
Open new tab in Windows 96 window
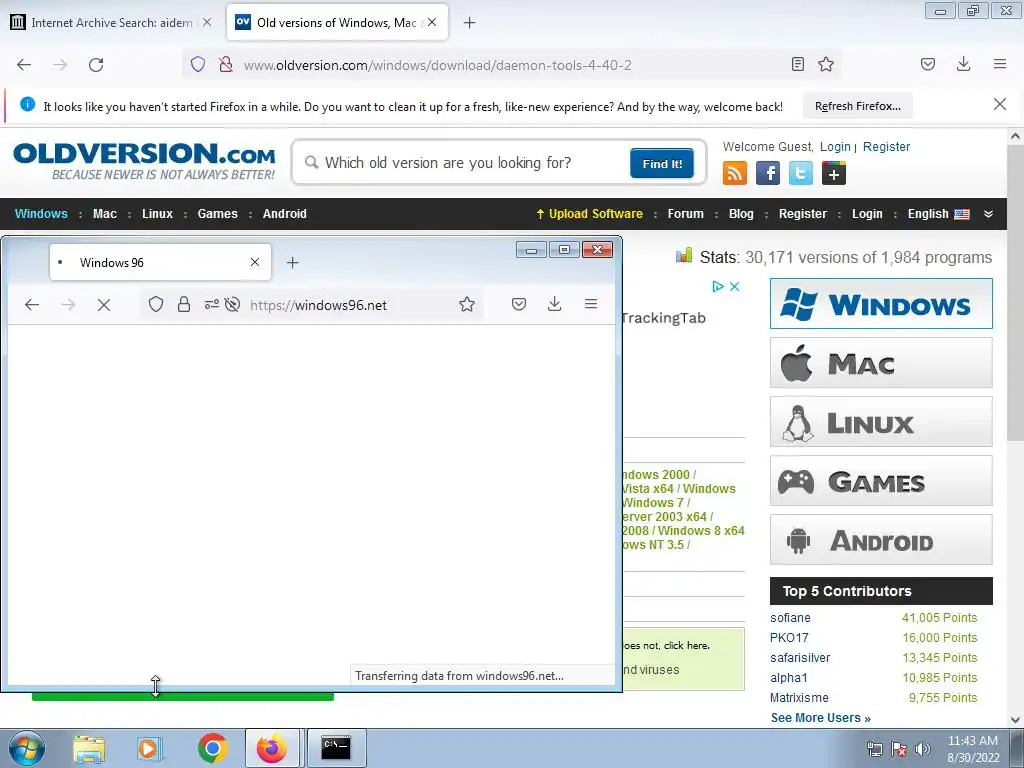coord(293,263)
